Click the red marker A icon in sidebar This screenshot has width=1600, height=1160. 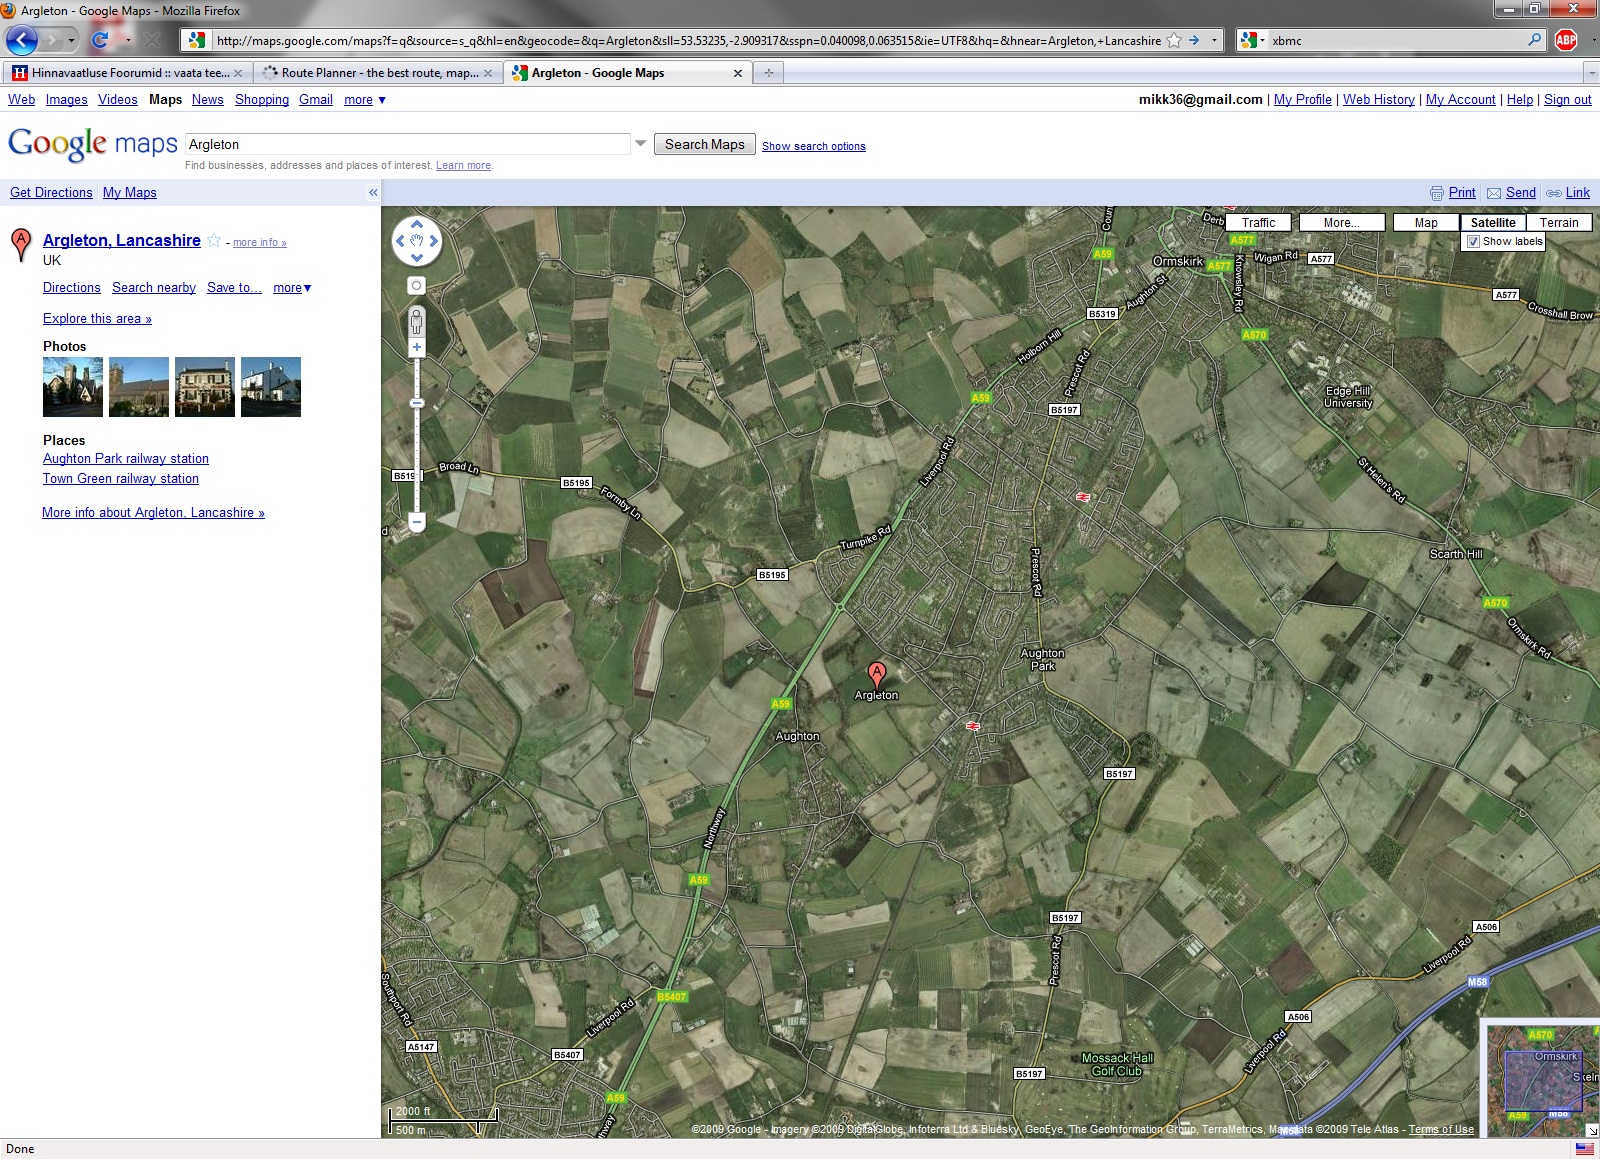point(20,243)
